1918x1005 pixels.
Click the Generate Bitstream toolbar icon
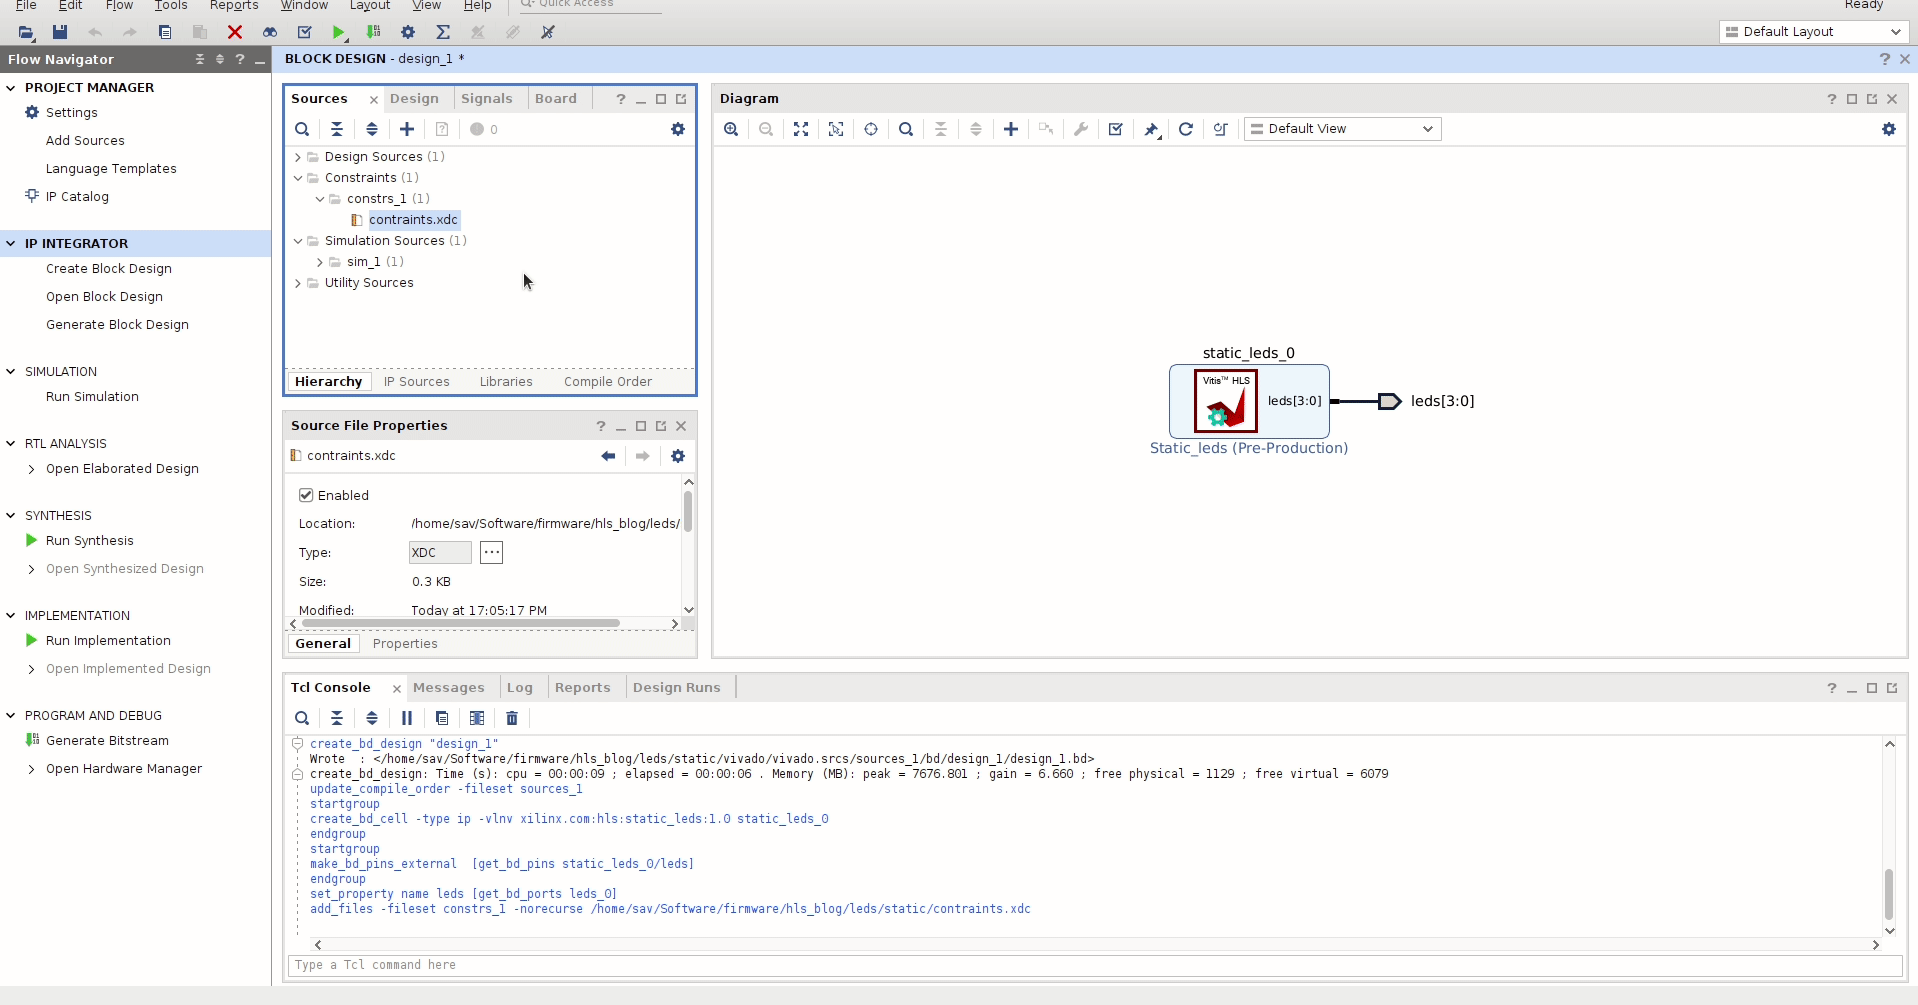(373, 32)
